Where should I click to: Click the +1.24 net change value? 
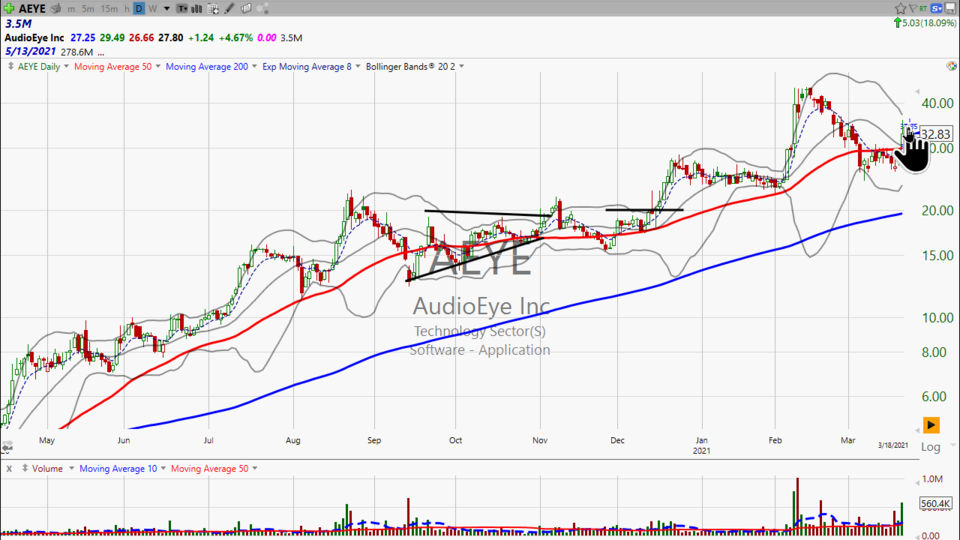(201, 37)
